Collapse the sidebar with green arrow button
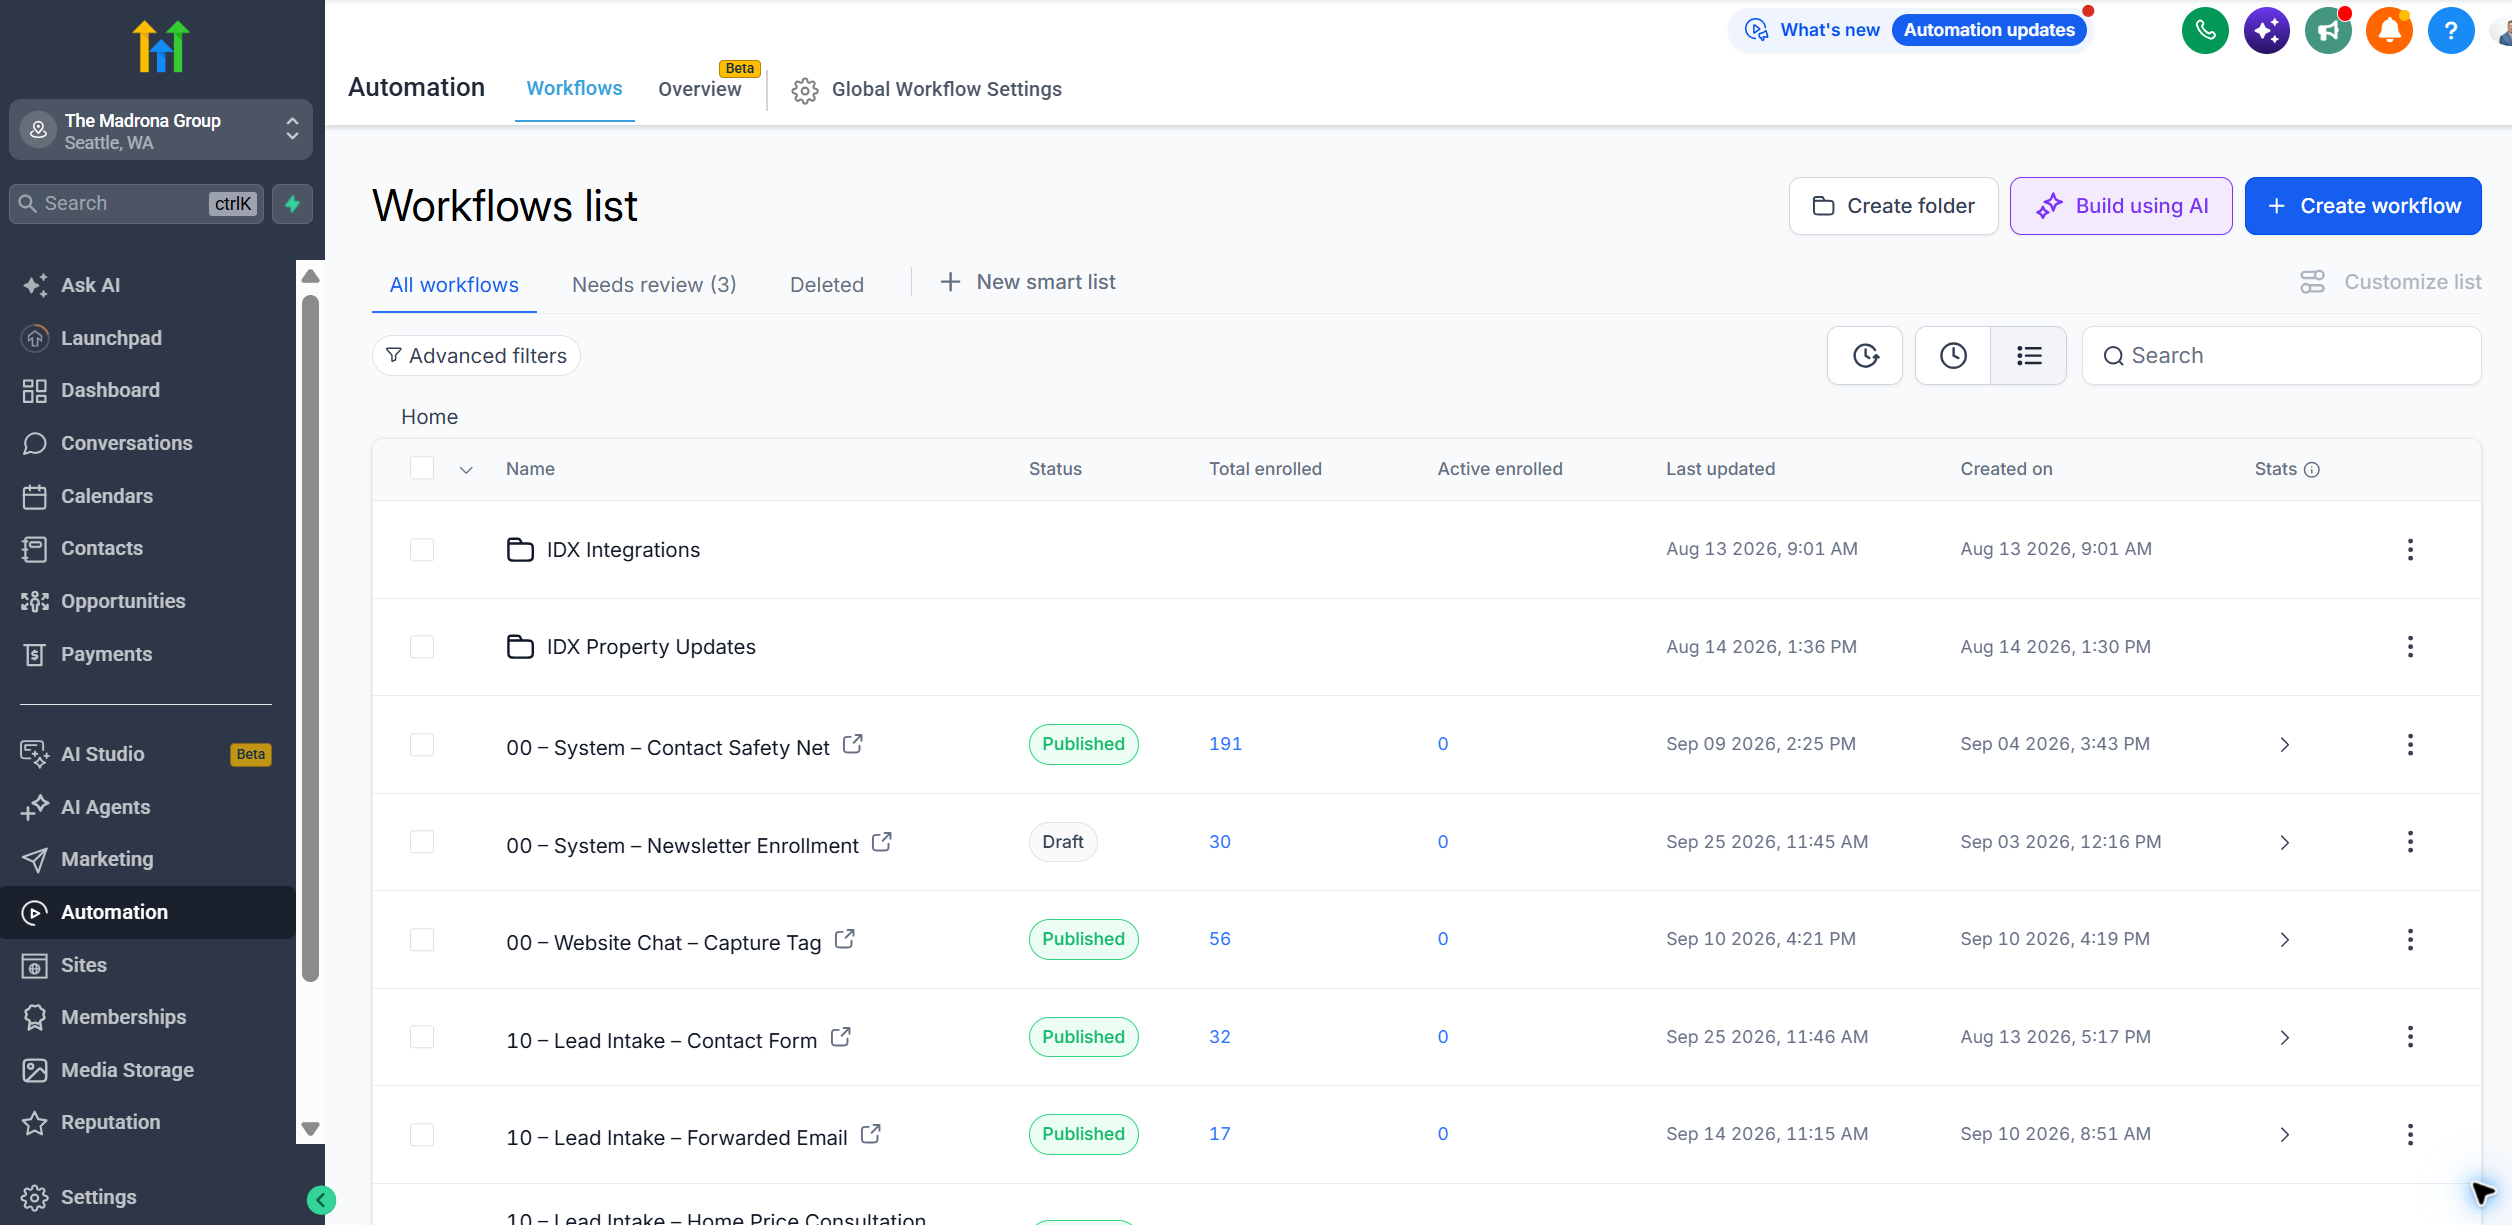The image size is (2512, 1225). (x=321, y=1200)
